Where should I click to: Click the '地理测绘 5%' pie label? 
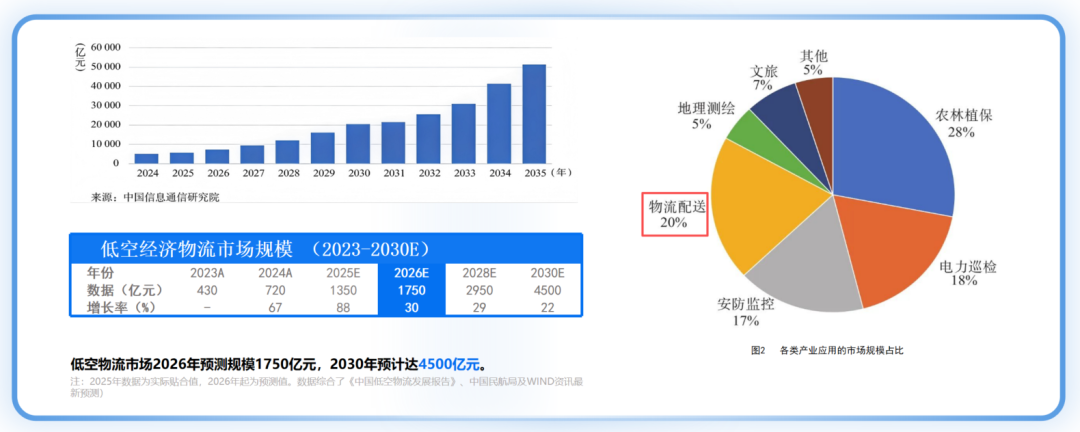click(706, 116)
